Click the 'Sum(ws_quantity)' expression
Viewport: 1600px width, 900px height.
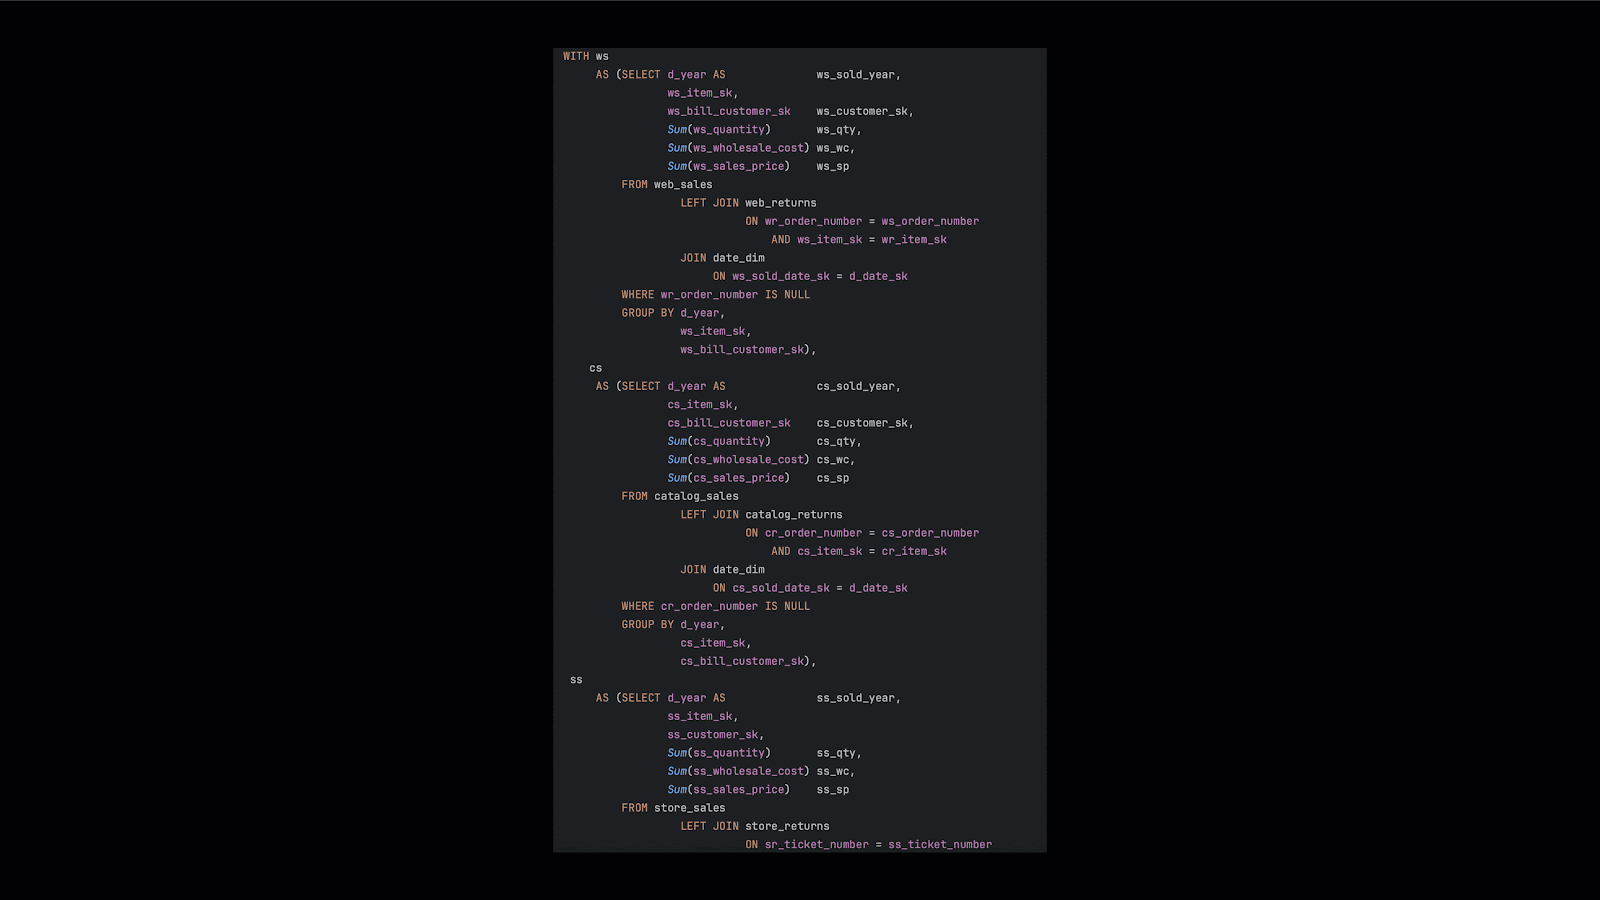(719, 130)
